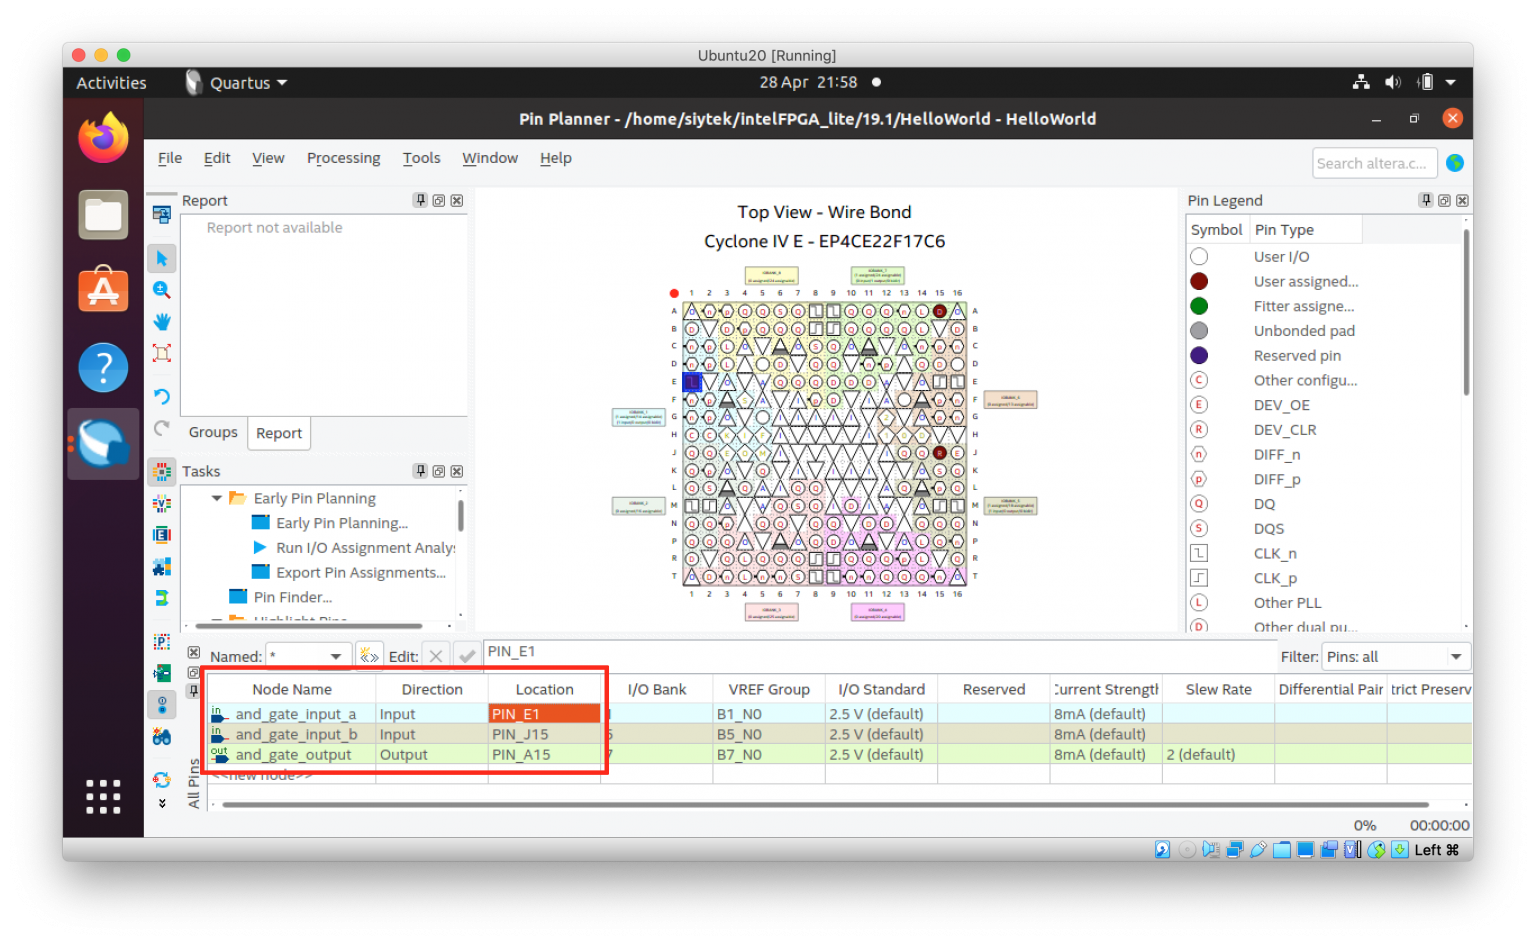Screen dimensions: 1536x944
Task: Open the Processing menu
Action: pyautogui.click(x=343, y=158)
